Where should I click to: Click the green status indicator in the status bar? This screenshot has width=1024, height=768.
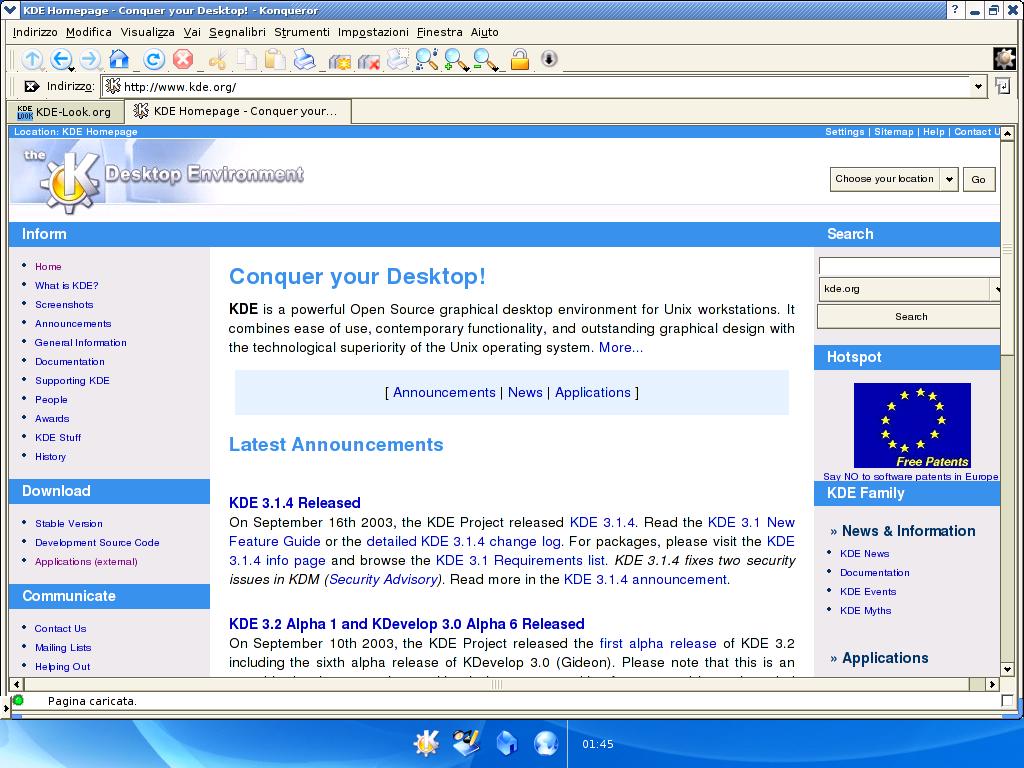pyautogui.click(x=18, y=700)
